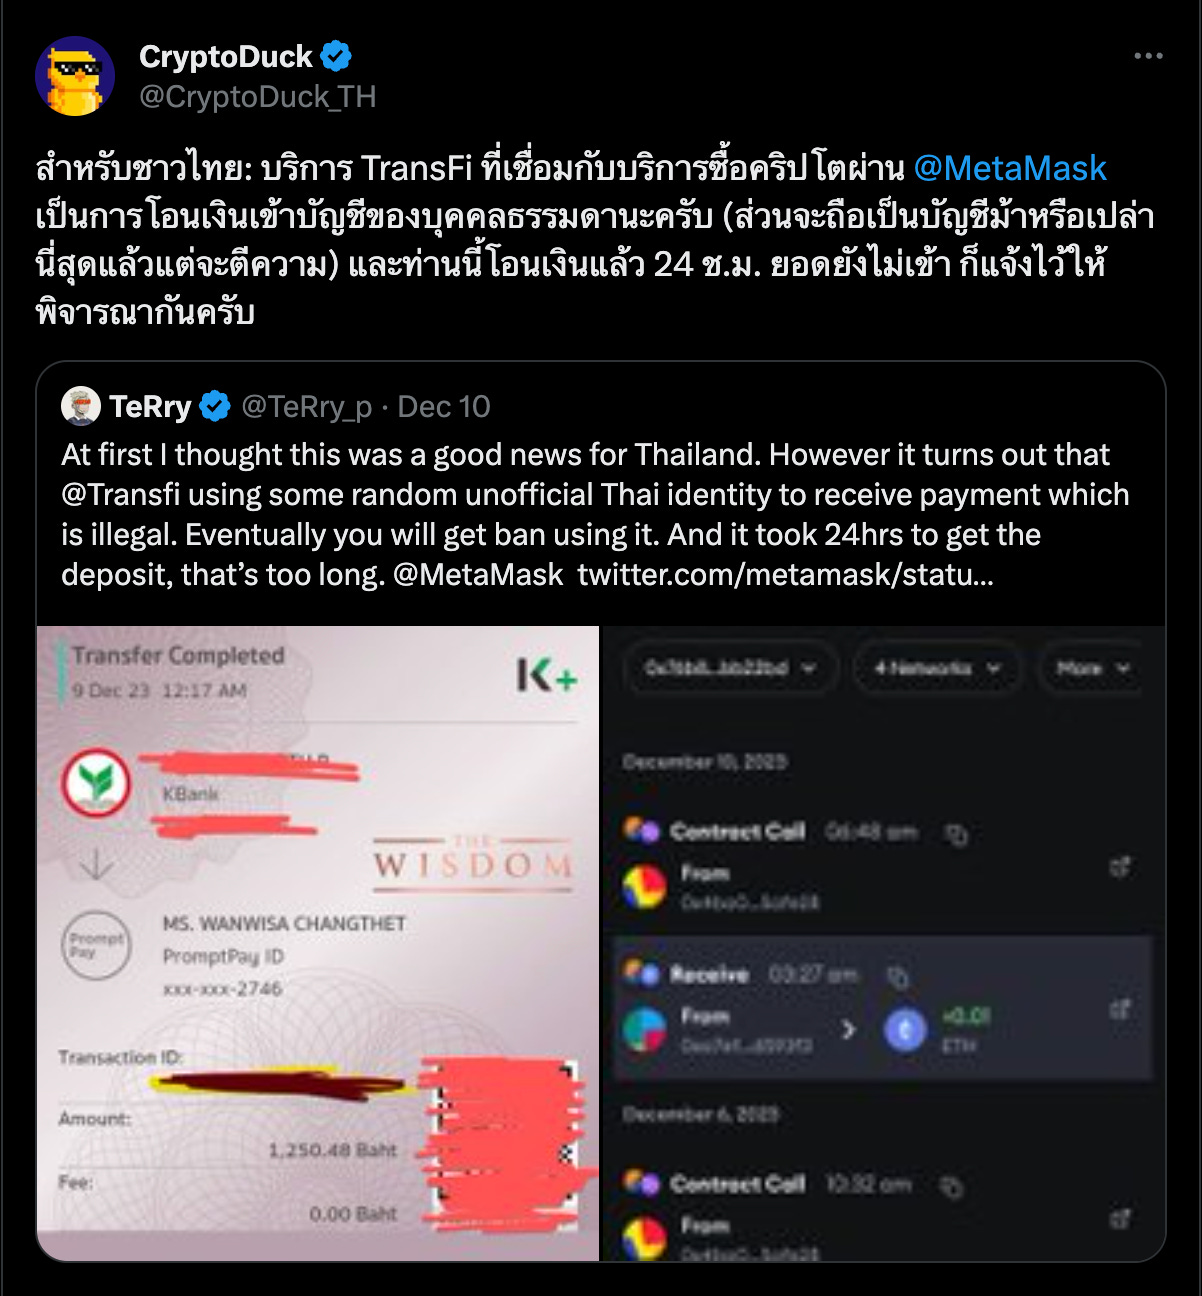This screenshot has width=1202, height=1296.
Task: Click the quoted tweet text by TeRry
Action: pos(595,514)
